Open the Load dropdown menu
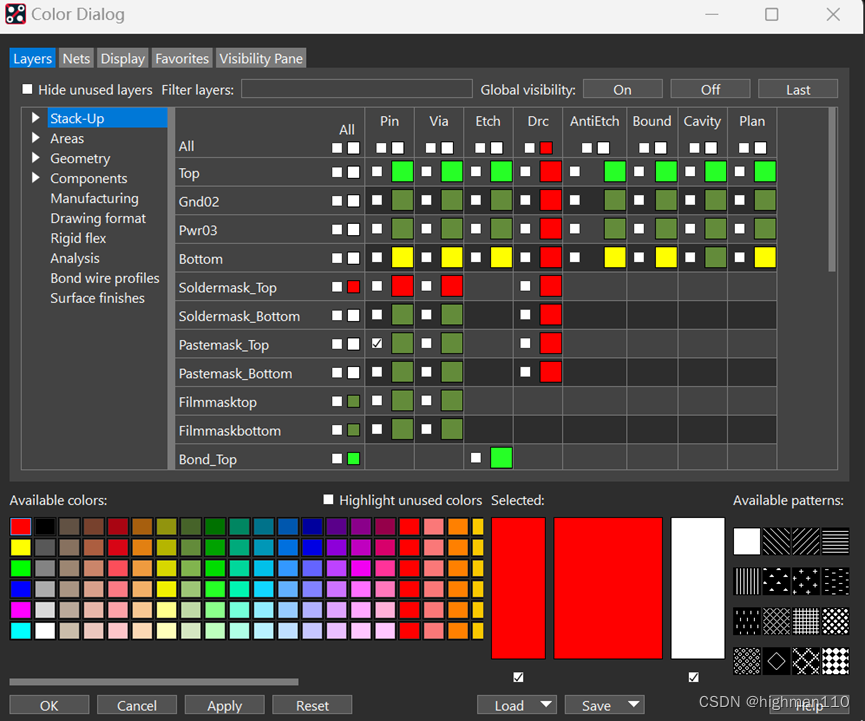 click(546, 705)
